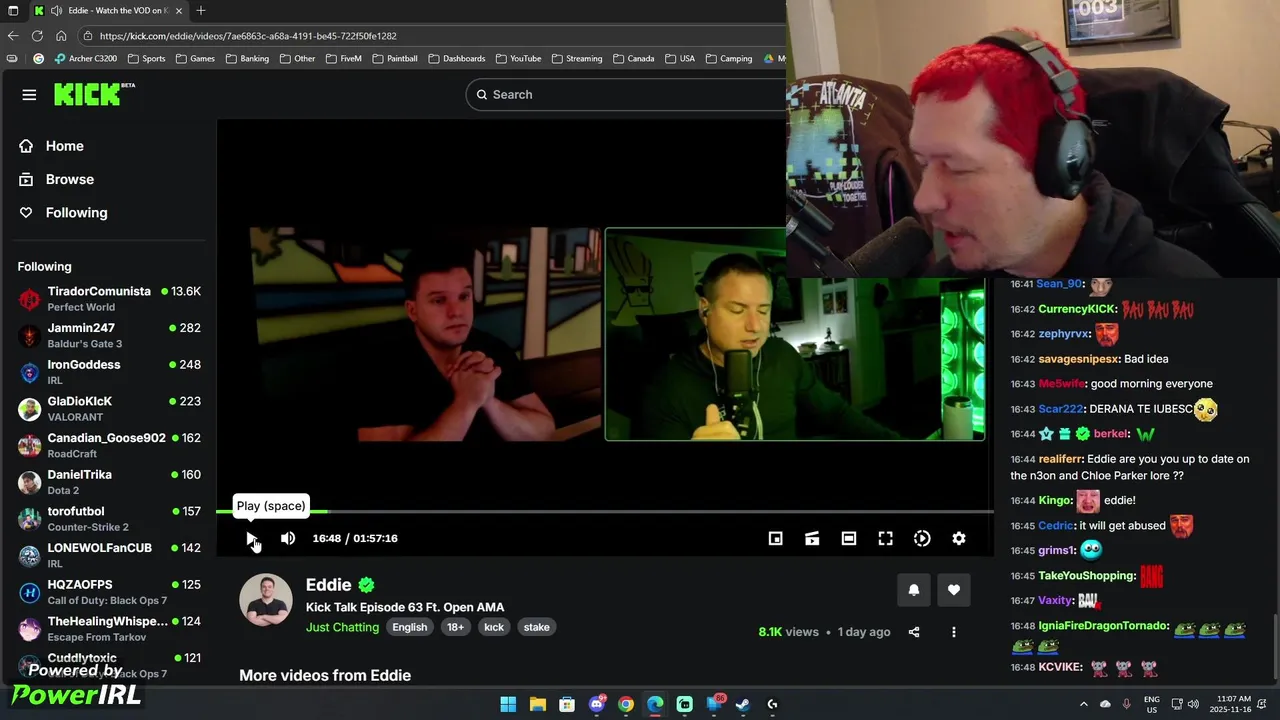Go back in the browser
The height and width of the screenshot is (720, 1280).
13,36
